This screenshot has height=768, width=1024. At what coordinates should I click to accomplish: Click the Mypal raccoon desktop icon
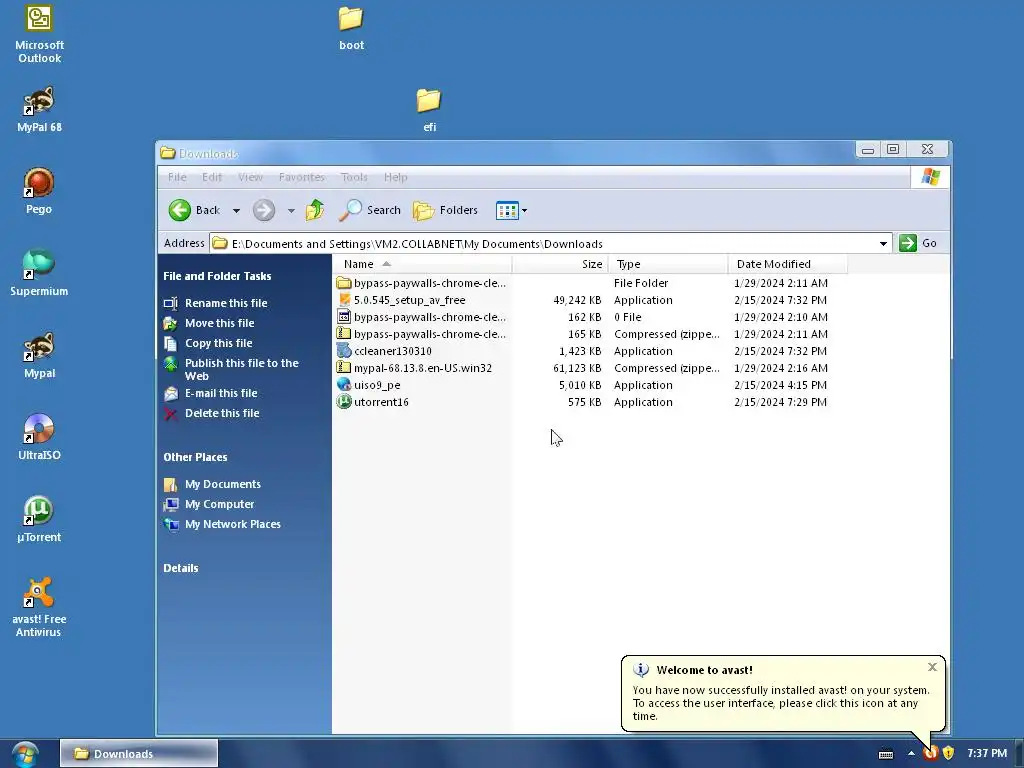click(x=39, y=356)
